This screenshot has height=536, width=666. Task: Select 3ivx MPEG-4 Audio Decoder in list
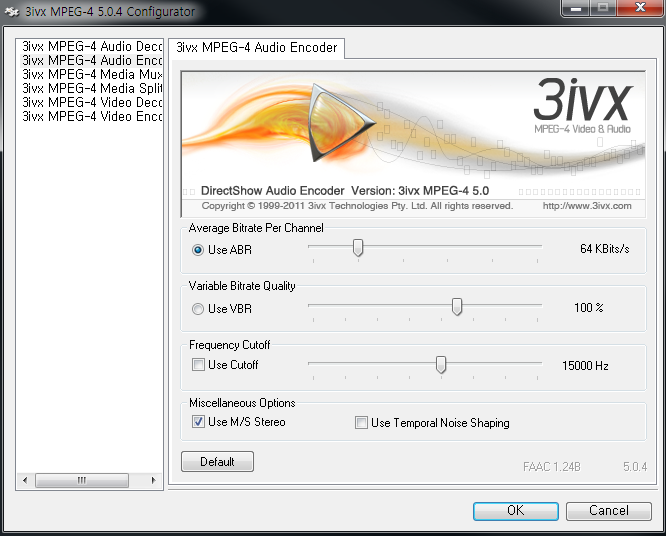(x=91, y=46)
